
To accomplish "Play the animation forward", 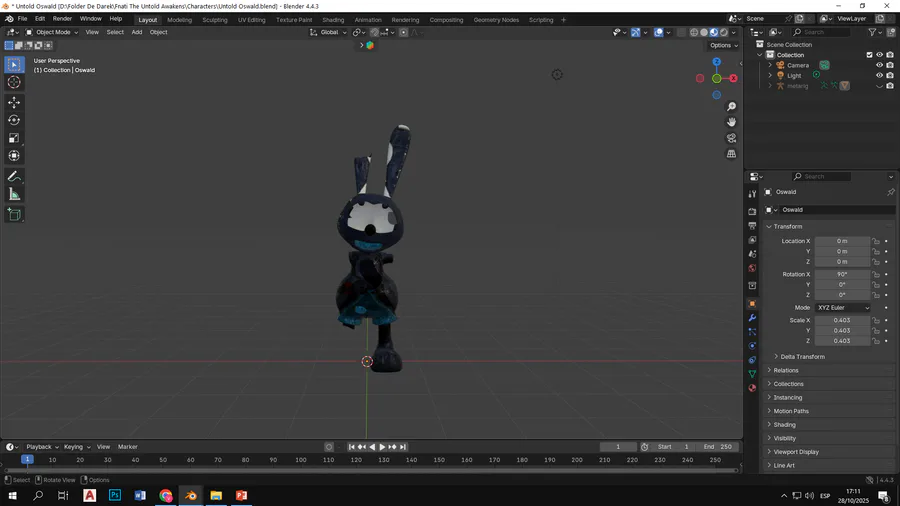I will 382,447.
